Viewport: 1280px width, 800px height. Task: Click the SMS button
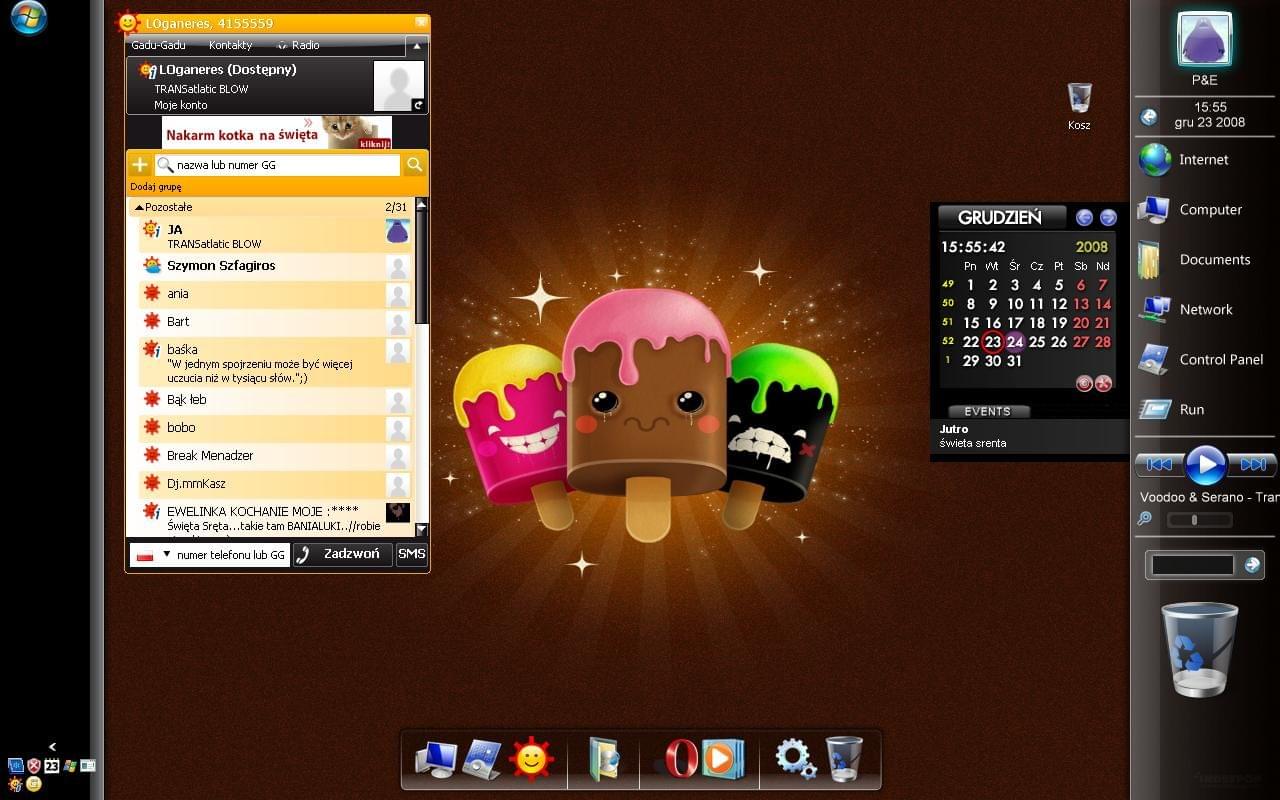coord(412,554)
